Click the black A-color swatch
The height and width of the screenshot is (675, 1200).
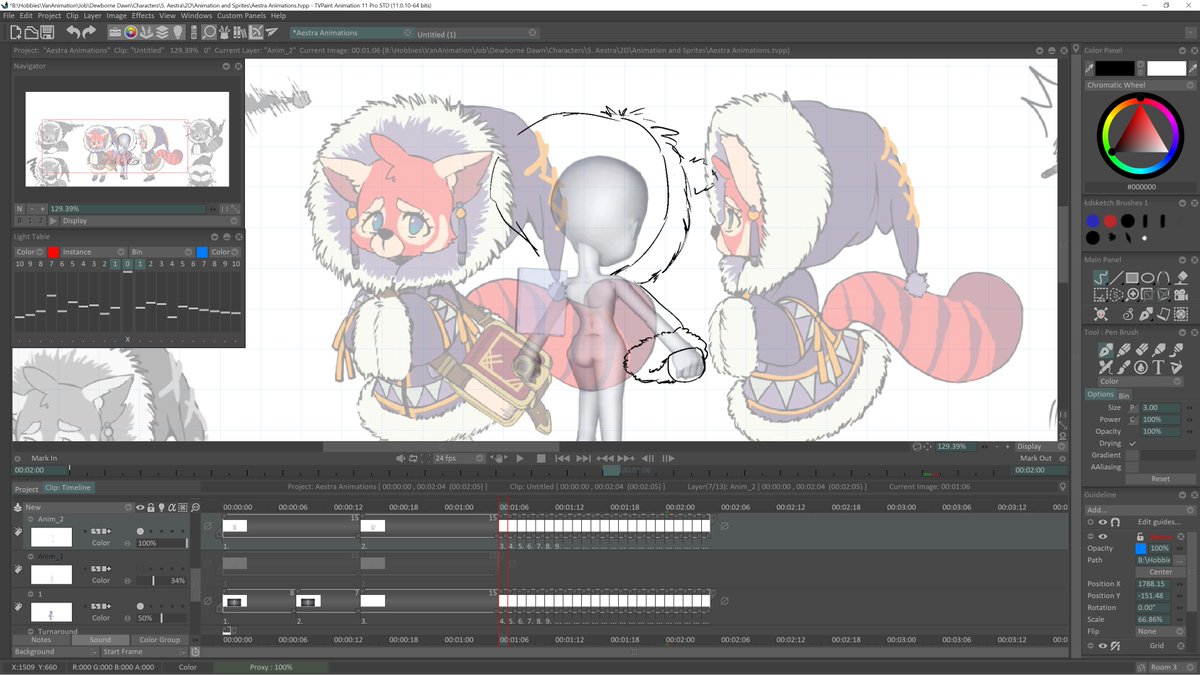(x=1115, y=68)
